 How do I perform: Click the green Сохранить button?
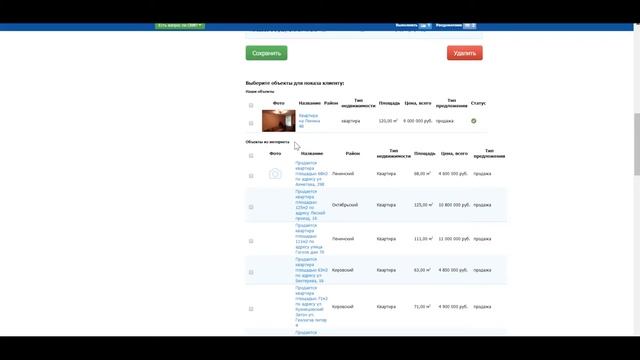[266, 53]
